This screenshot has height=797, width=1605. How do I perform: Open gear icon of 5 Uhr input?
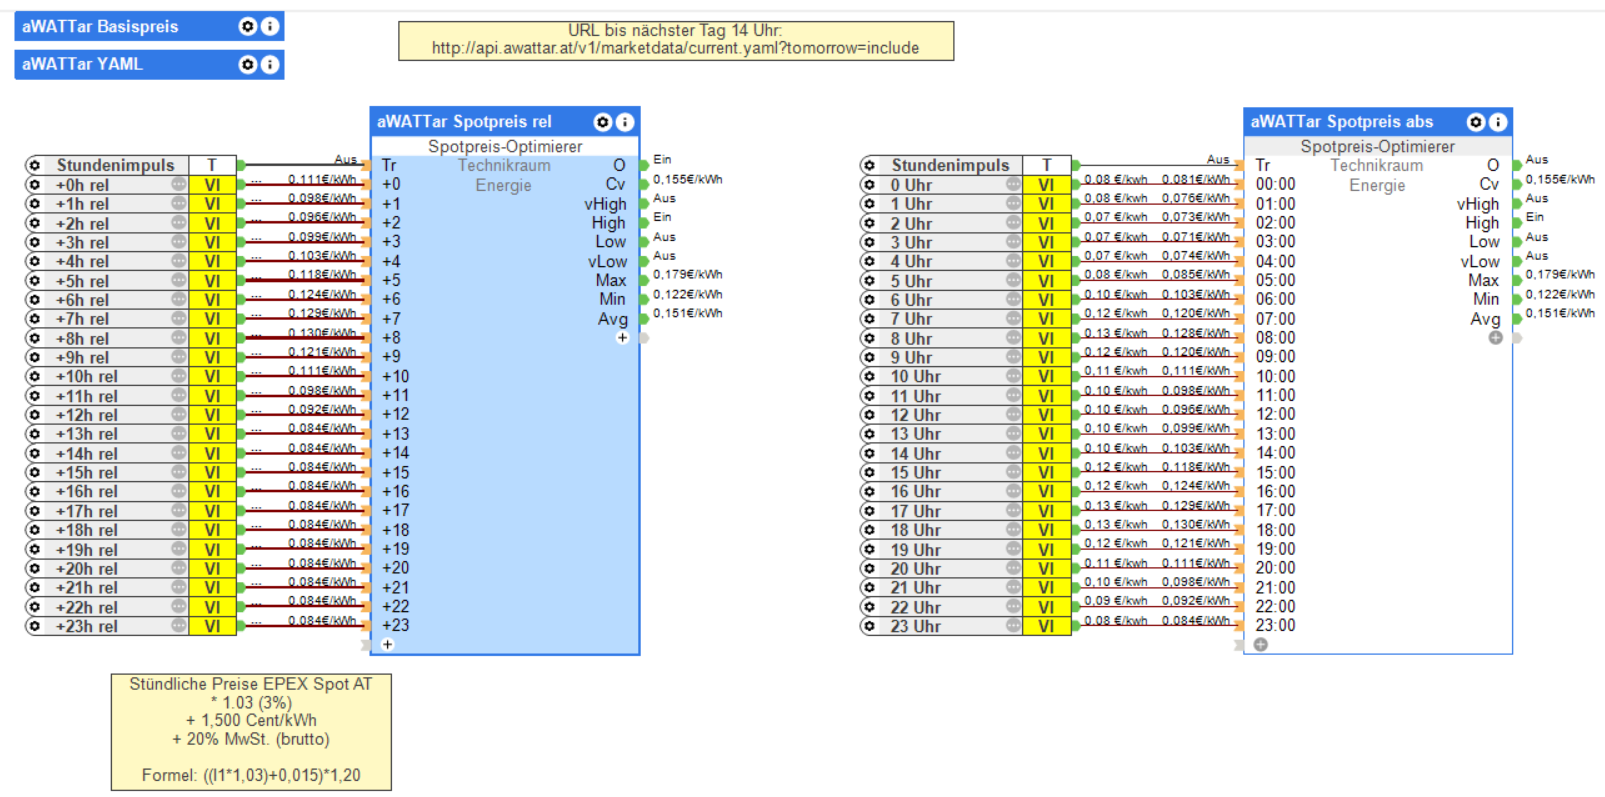point(869,281)
